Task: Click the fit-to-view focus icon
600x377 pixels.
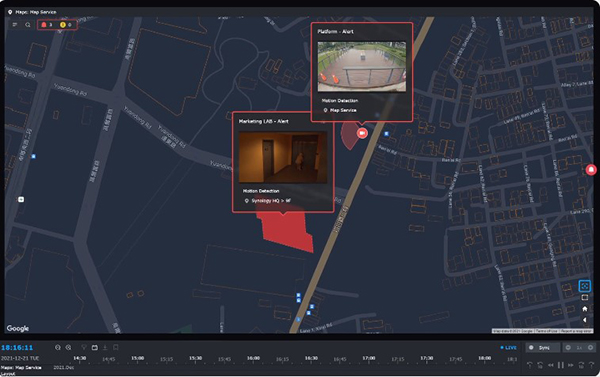Action: point(584,286)
